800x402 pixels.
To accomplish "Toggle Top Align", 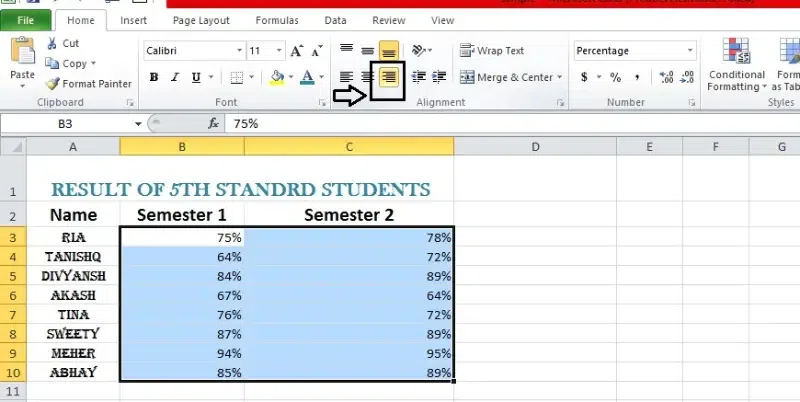I will pyautogui.click(x=346, y=50).
